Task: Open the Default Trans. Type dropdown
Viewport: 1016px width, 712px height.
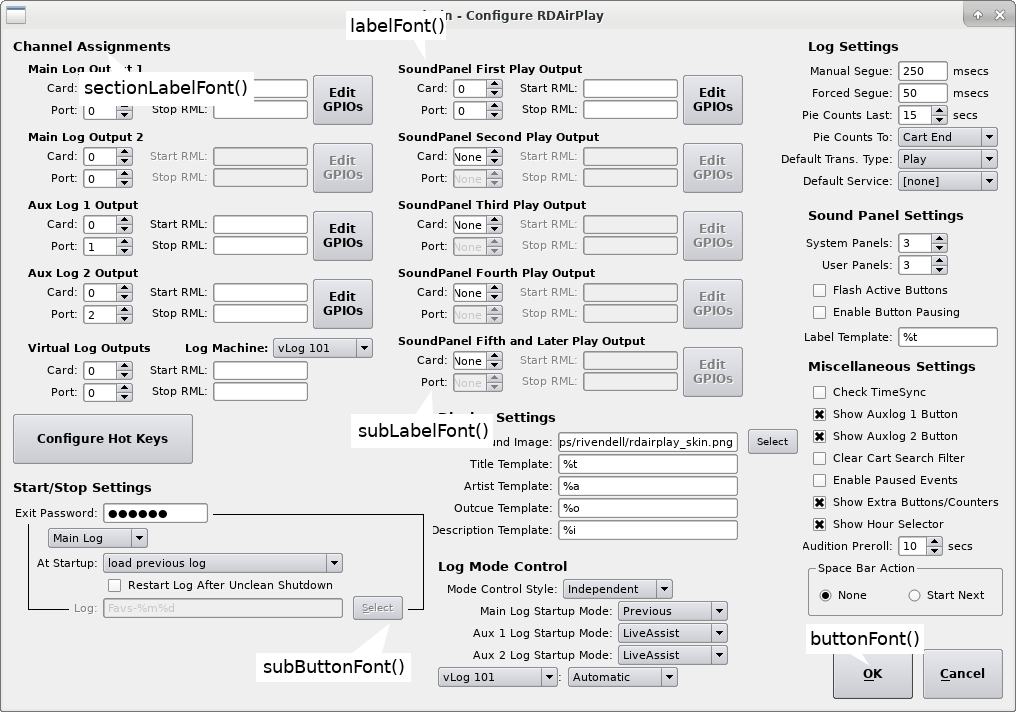Action: [x=946, y=158]
